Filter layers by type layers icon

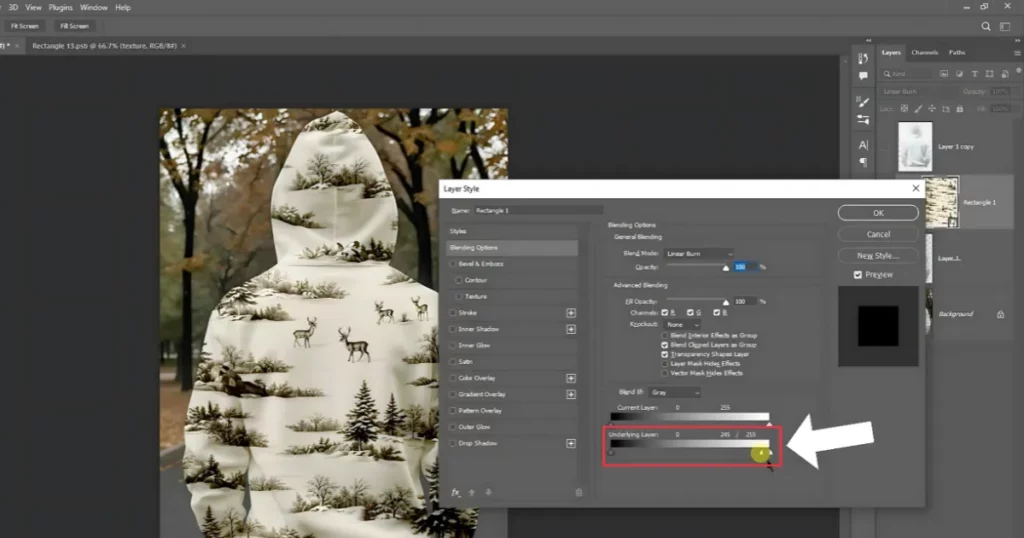point(974,74)
